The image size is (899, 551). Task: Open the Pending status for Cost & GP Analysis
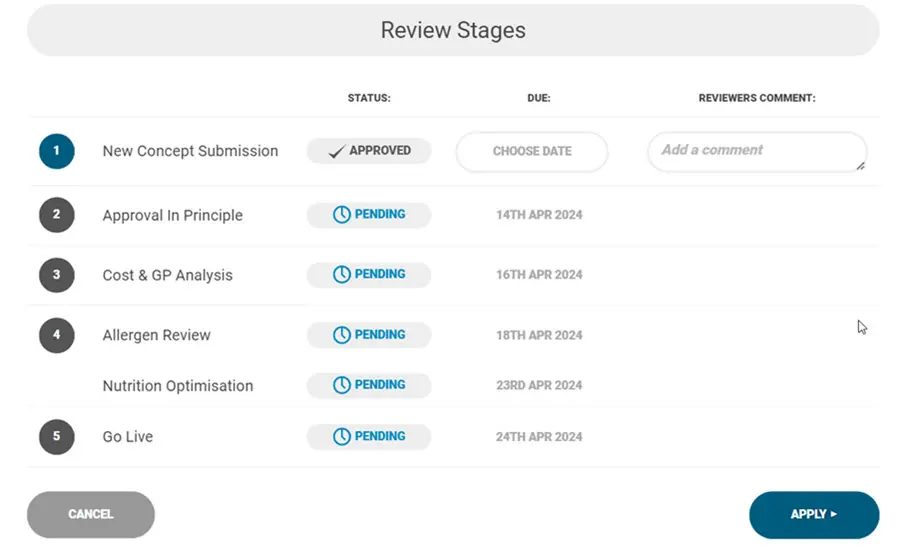[368, 275]
